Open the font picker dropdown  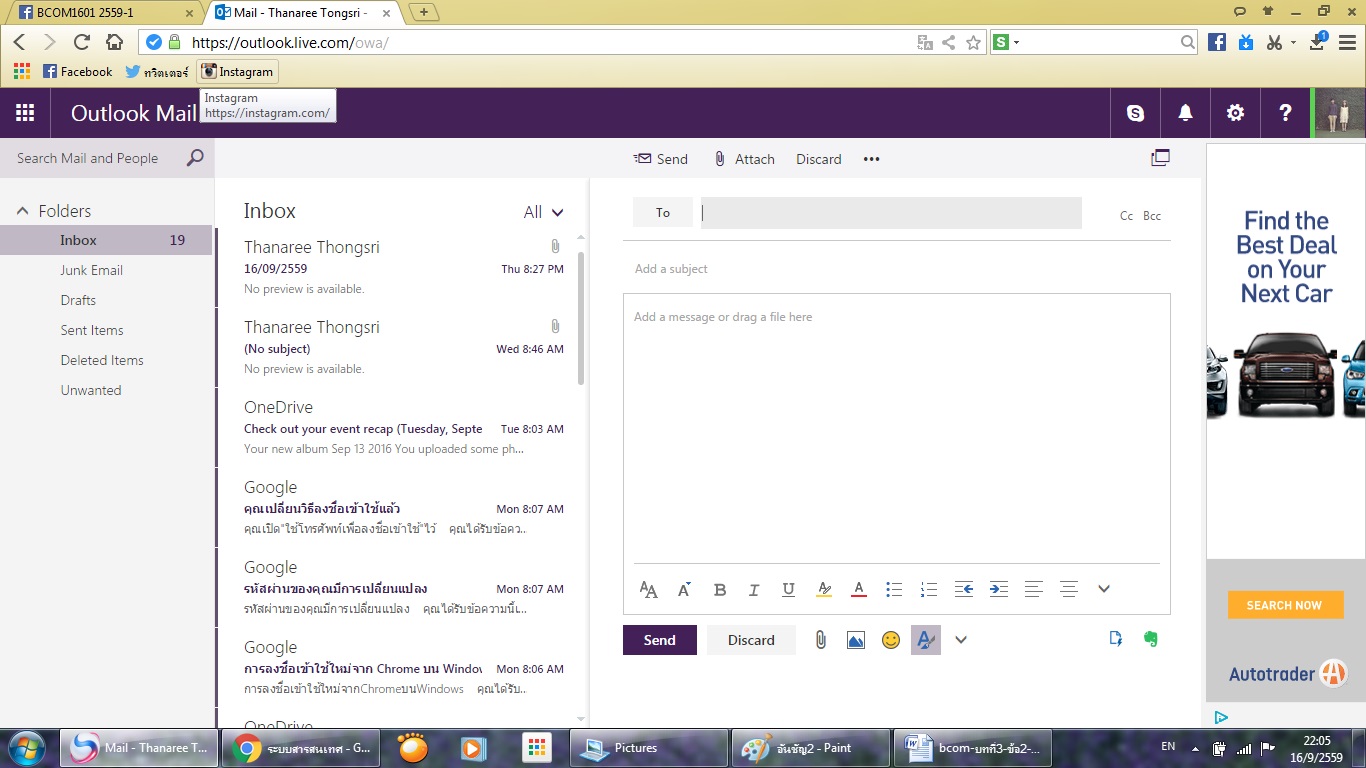[649, 590]
